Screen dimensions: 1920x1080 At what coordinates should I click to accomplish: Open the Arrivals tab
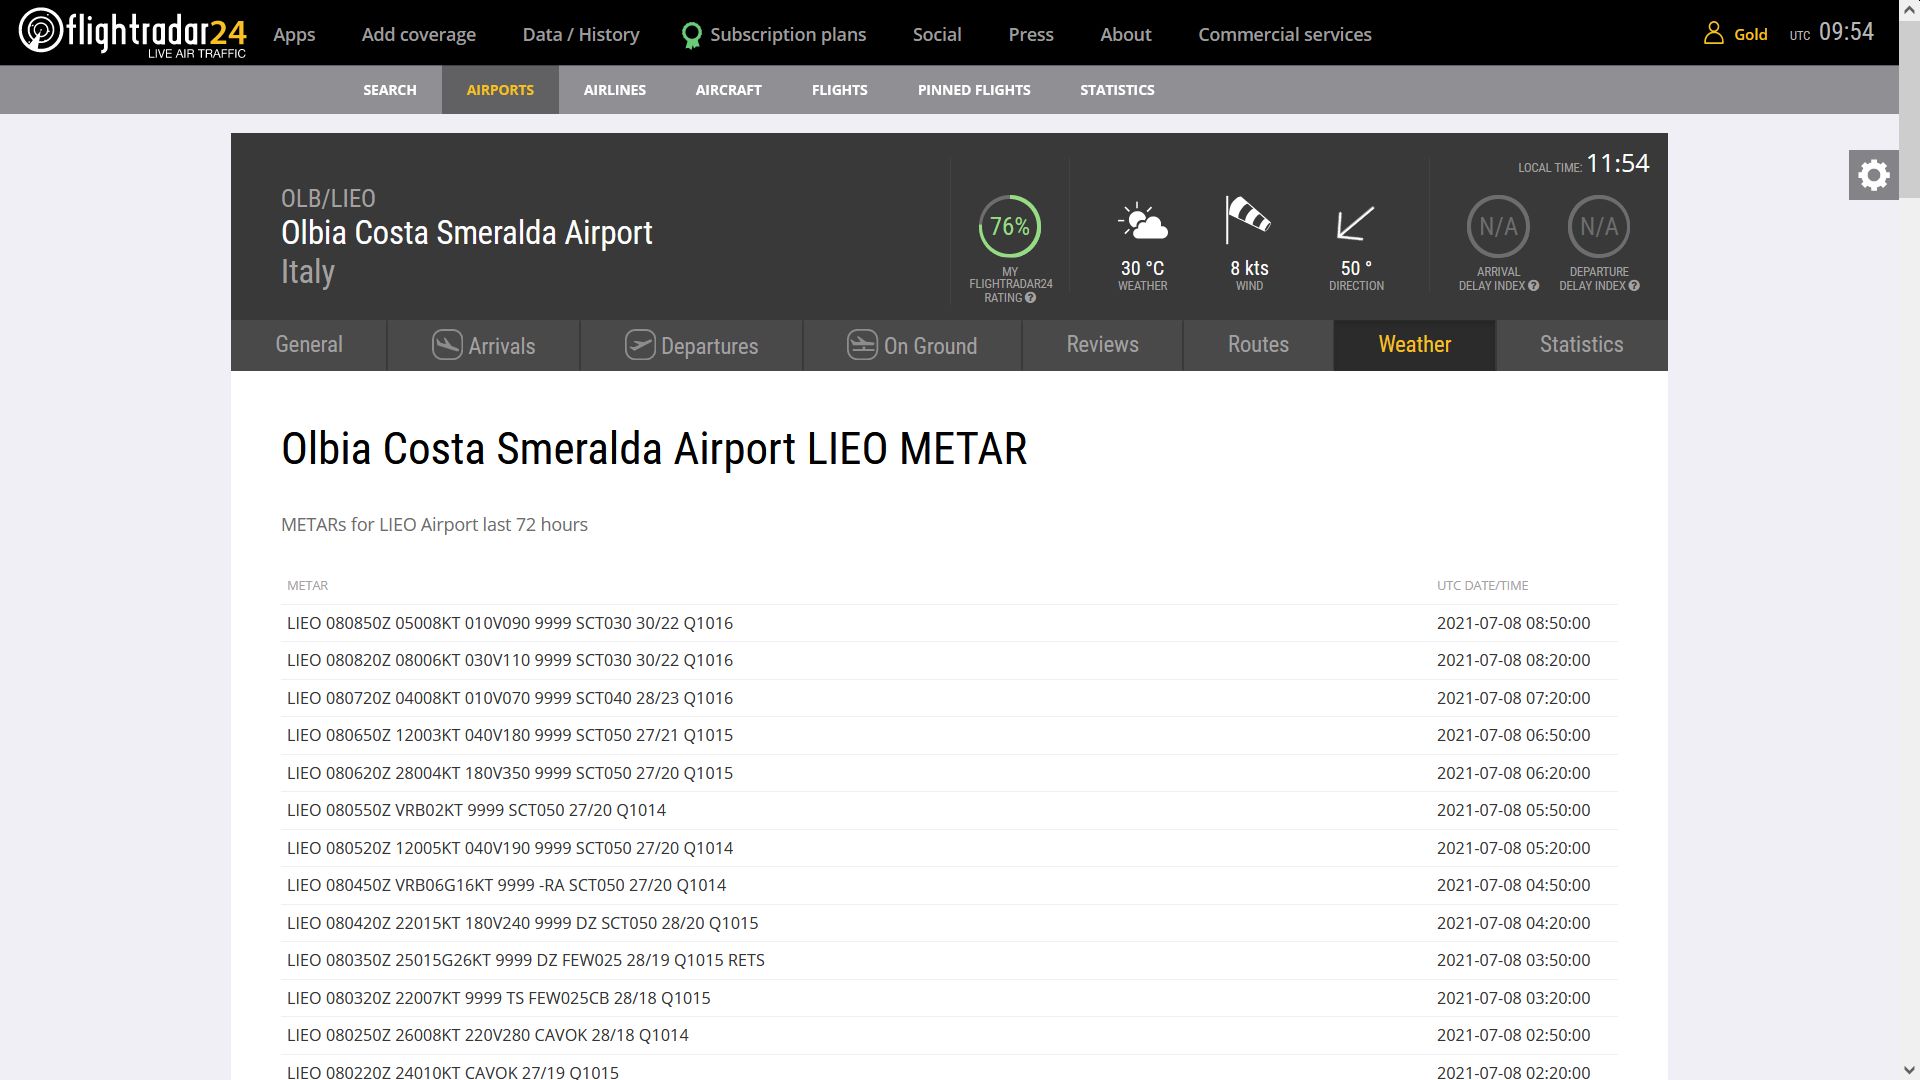[484, 346]
